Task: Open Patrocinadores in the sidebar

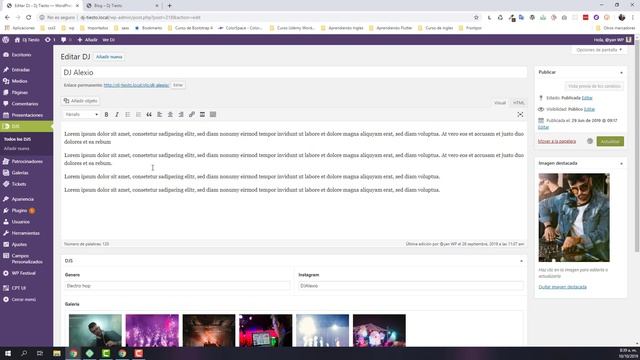Action: pos(27,162)
